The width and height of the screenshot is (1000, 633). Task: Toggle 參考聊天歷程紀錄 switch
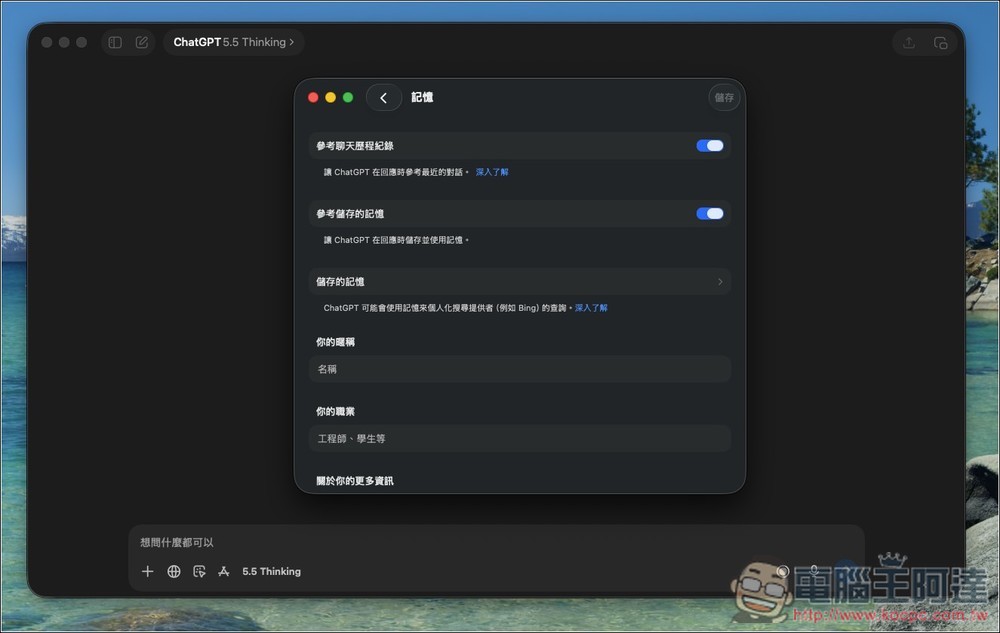(x=710, y=145)
